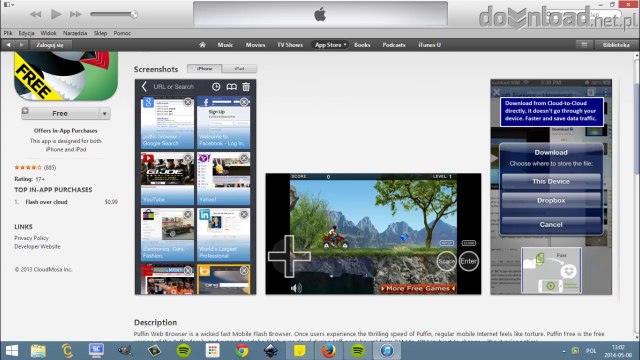This screenshot has width=640, height=360.
Task: Click the rewind playback button
Action: (36, 14)
